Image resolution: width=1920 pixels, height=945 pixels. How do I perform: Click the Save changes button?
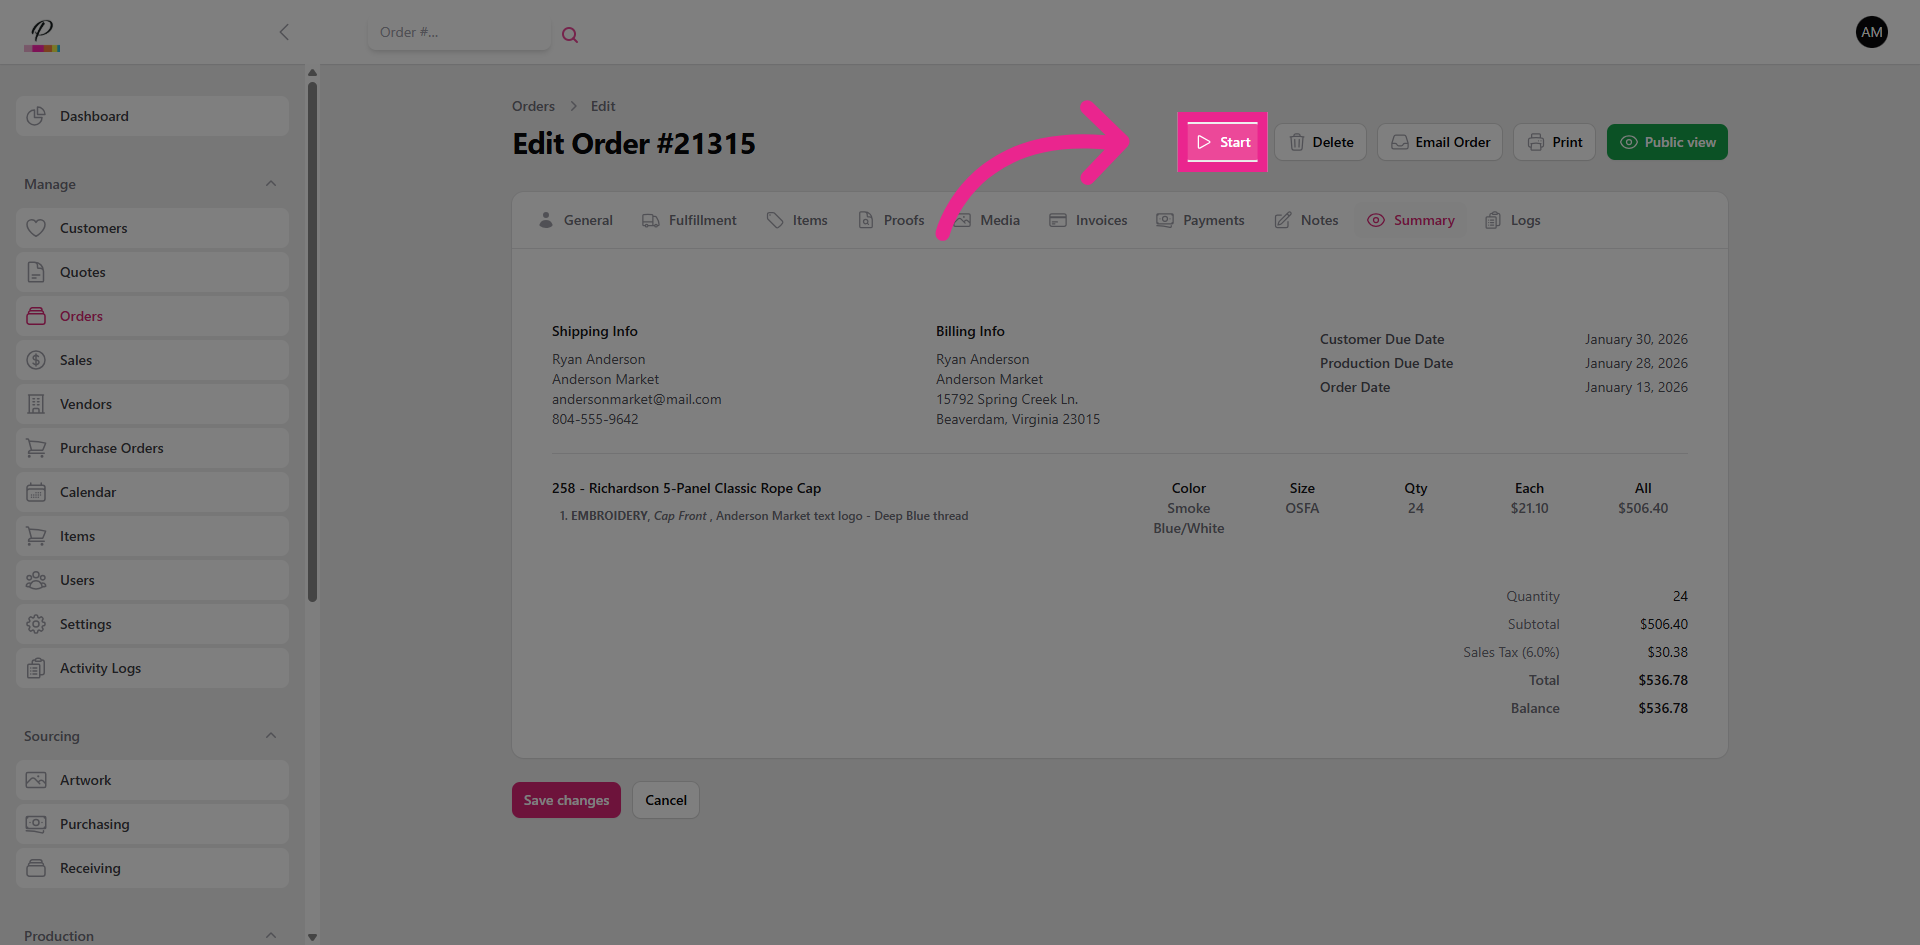(566, 800)
